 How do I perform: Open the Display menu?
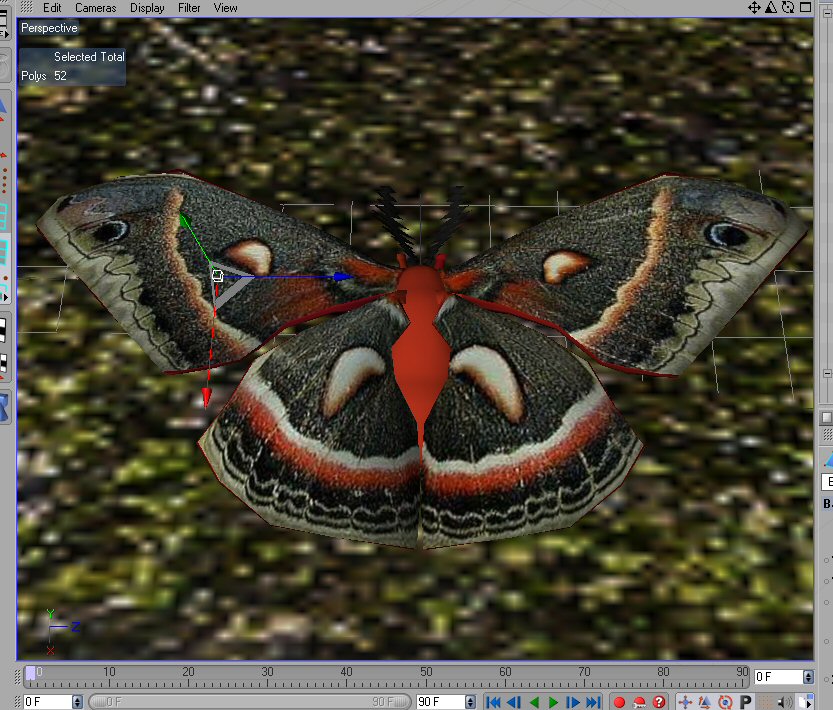pyautogui.click(x=147, y=7)
